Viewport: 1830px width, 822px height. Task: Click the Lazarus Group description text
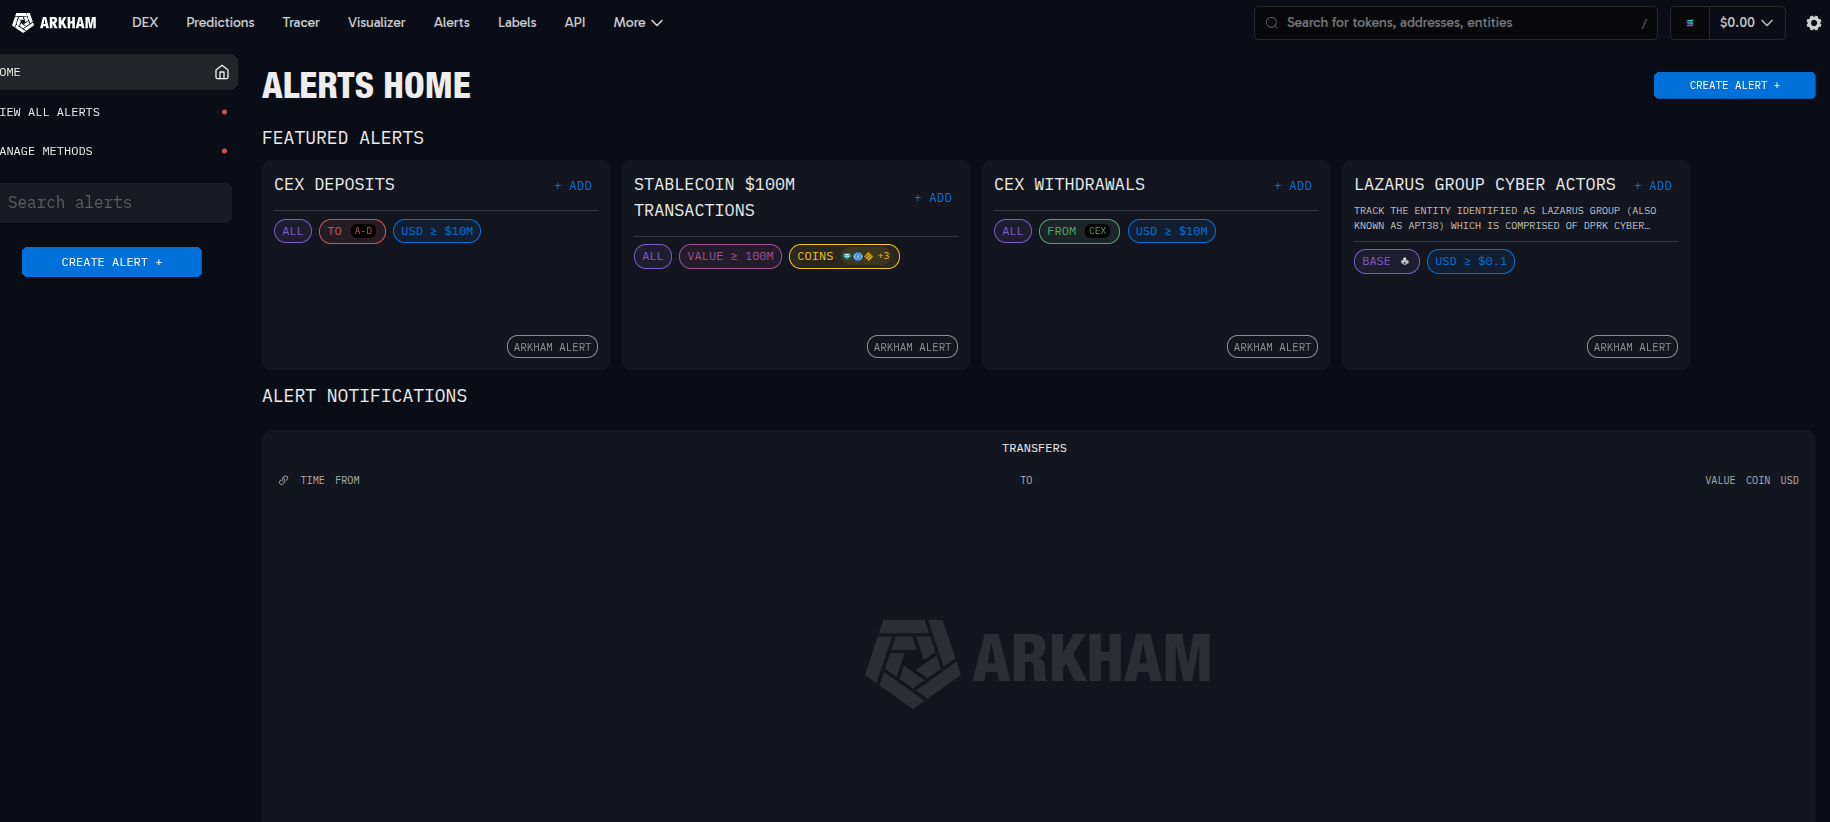click(1505, 218)
